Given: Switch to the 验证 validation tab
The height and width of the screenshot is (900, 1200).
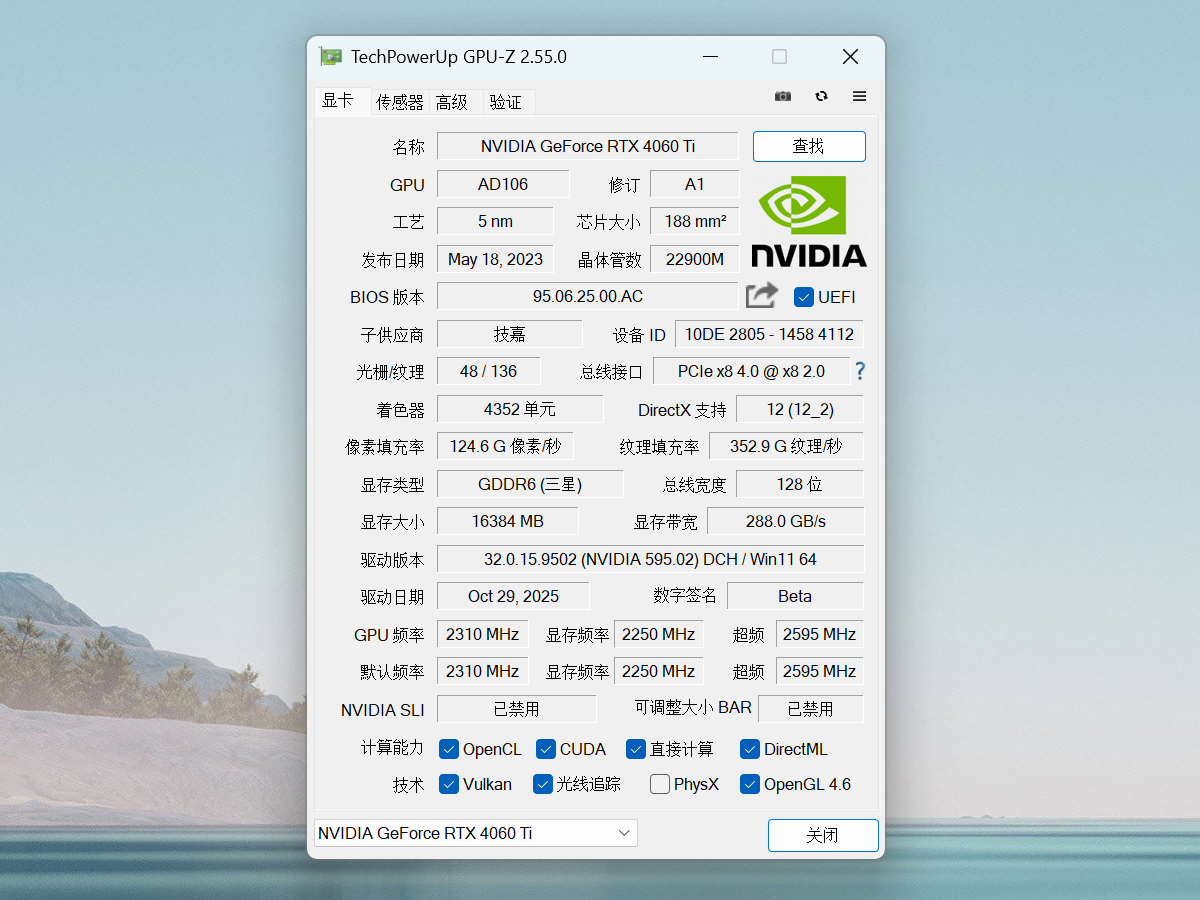Looking at the screenshot, I should (x=507, y=101).
